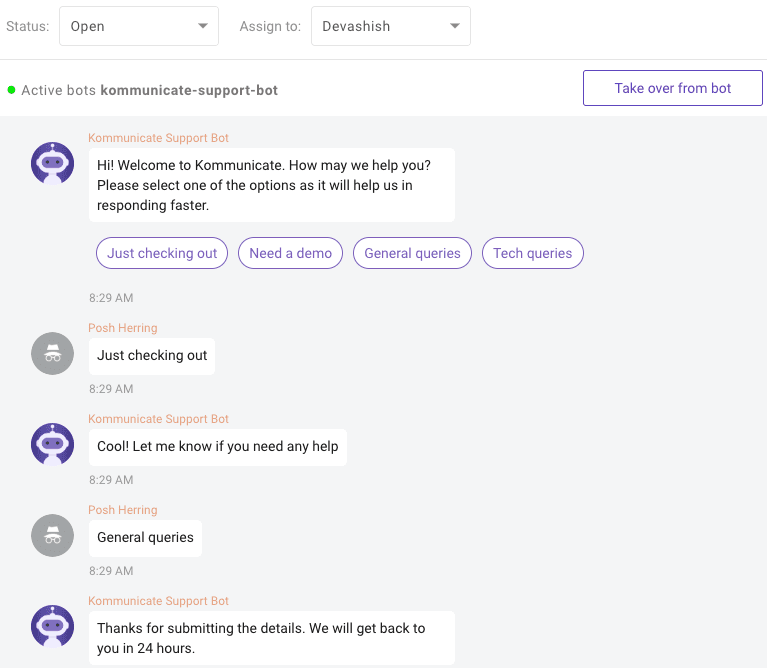
Task: Click the 8:29 AM timestamp under 'Just checking out'
Action: [111, 389]
